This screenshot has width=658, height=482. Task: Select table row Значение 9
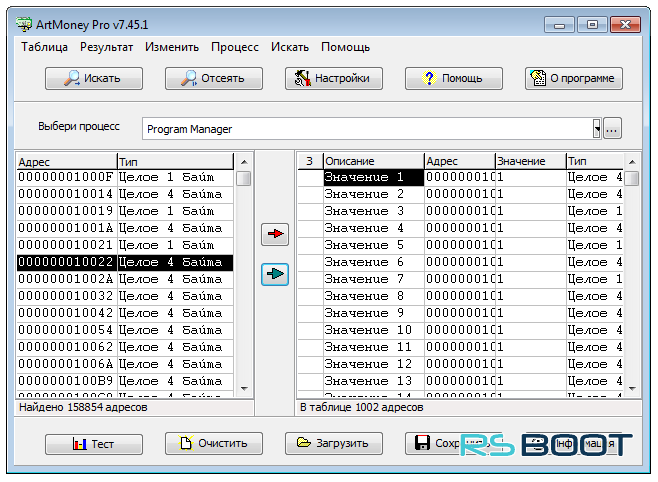[x=460, y=313]
